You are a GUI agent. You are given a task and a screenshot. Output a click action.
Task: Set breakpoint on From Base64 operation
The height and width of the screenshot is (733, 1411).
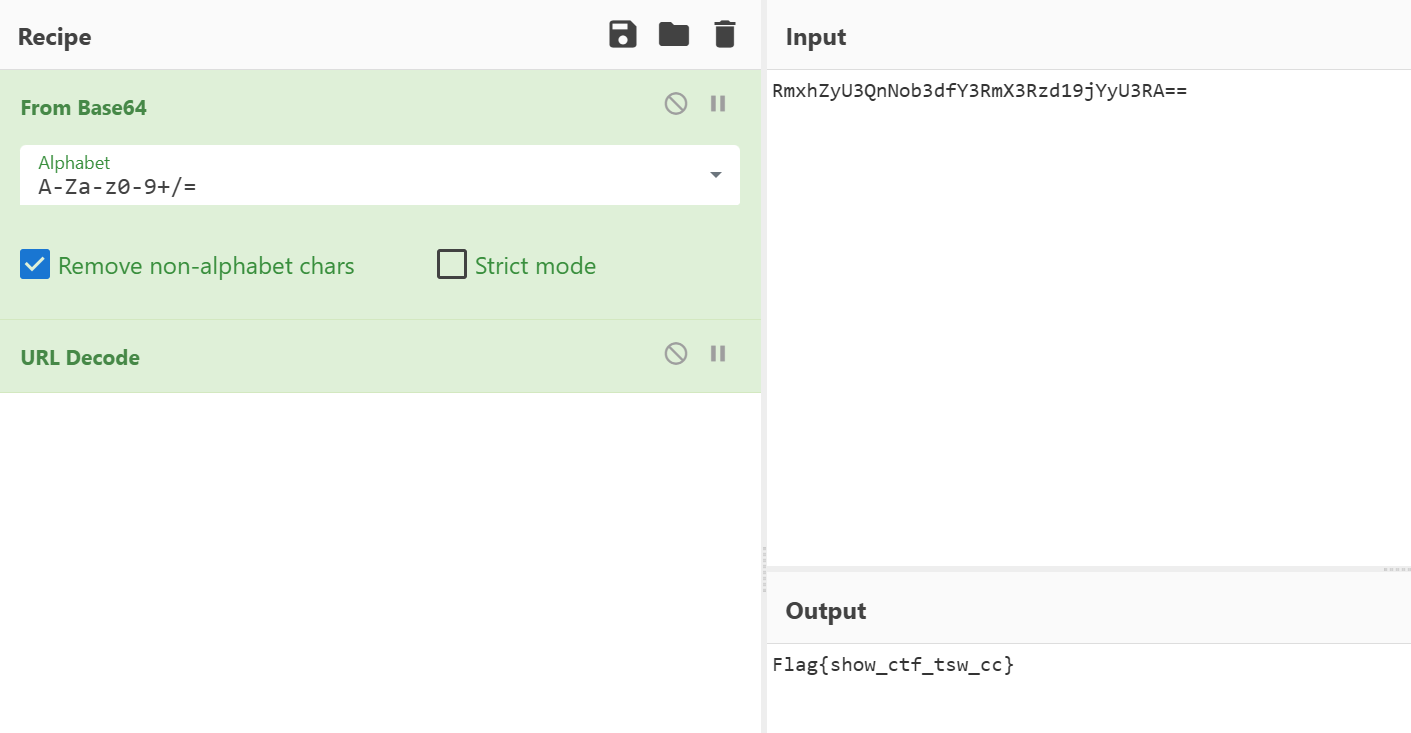coord(718,104)
